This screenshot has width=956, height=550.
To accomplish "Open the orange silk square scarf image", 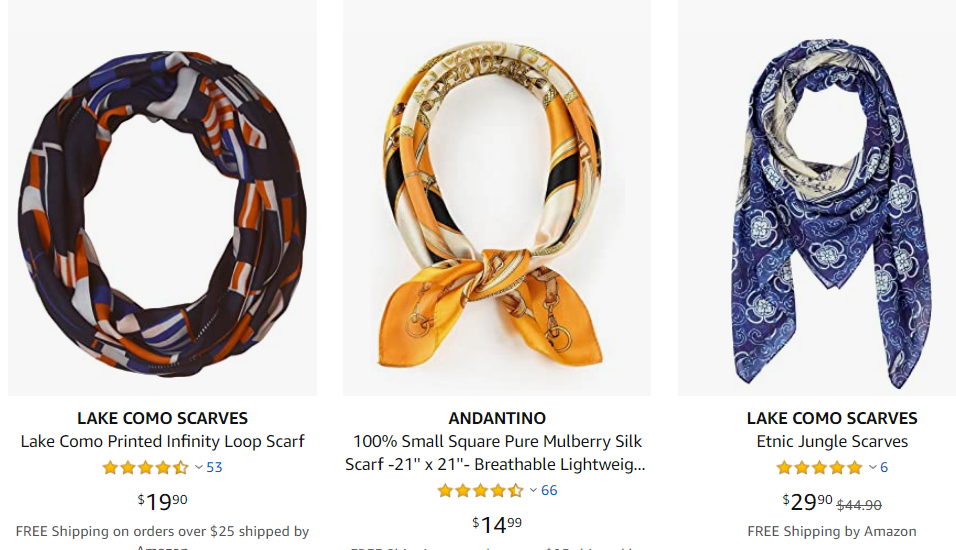I will tap(497, 198).
